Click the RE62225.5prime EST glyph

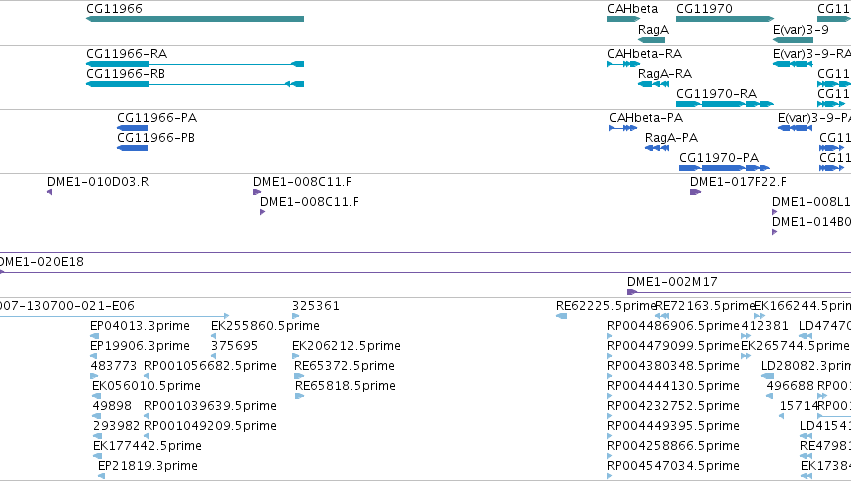point(562,316)
